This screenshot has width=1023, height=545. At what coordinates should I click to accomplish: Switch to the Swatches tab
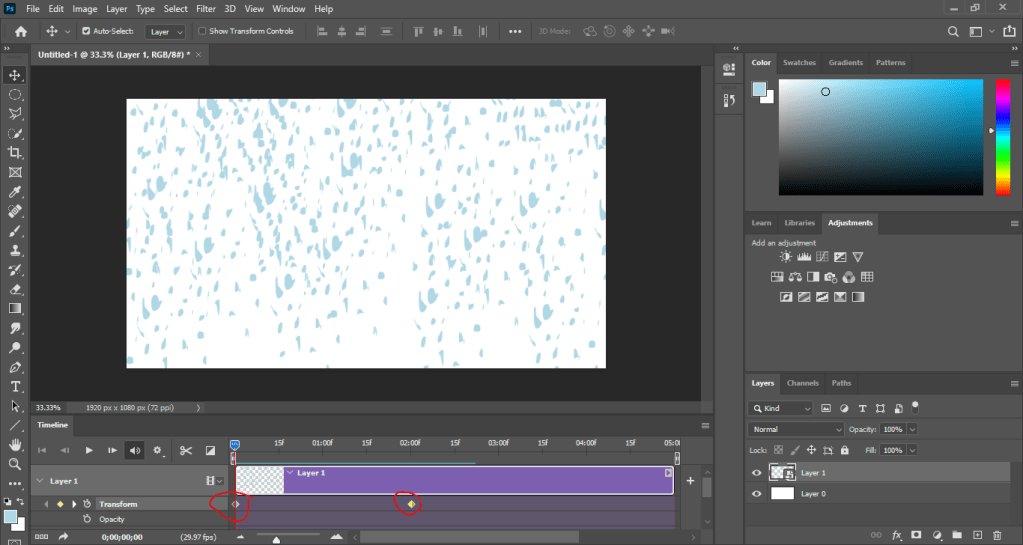click(x=799, y=63)
